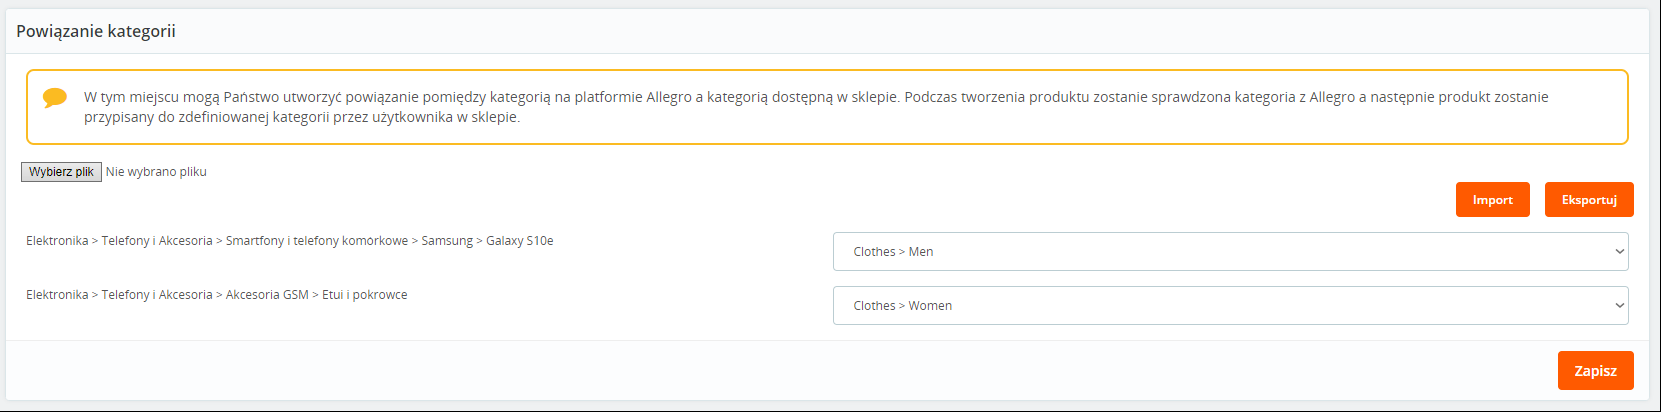Click the "Nie wybrano pliku" file label
The height and width of the screenshot is (412, 1661).
[x=156, y=172]
